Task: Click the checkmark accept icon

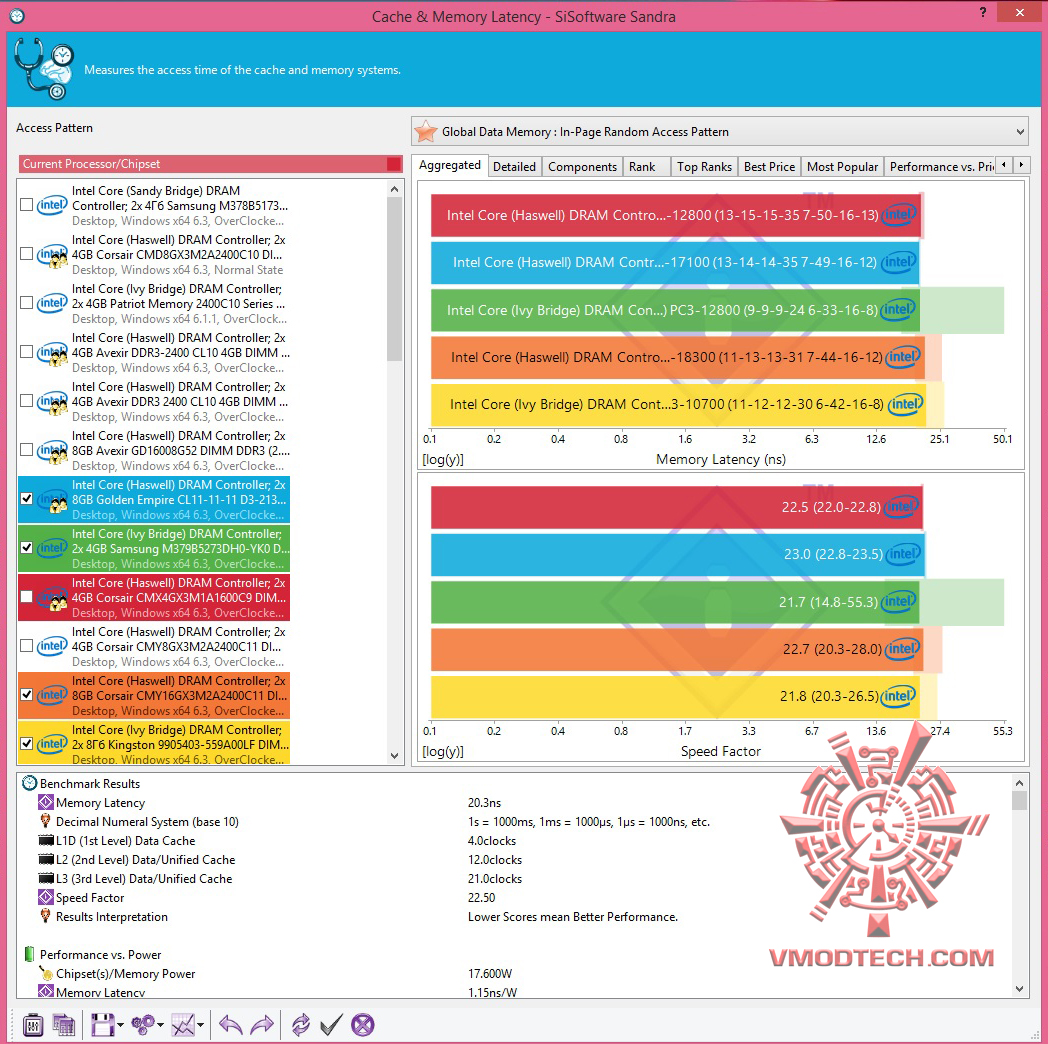Action: [332, 1025]
